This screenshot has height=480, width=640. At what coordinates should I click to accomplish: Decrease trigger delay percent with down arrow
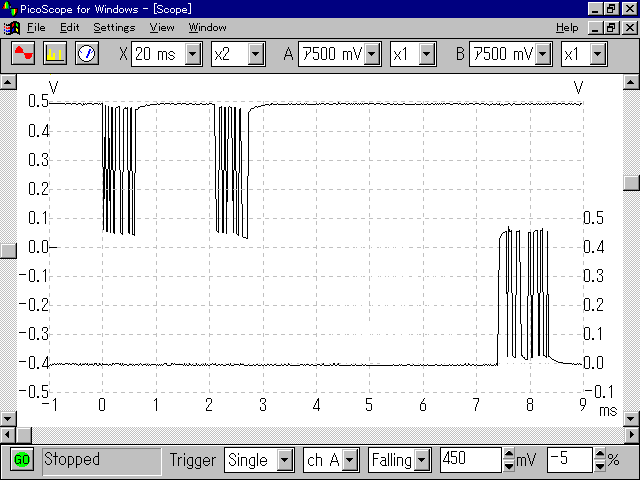click(x=600, y=466)
